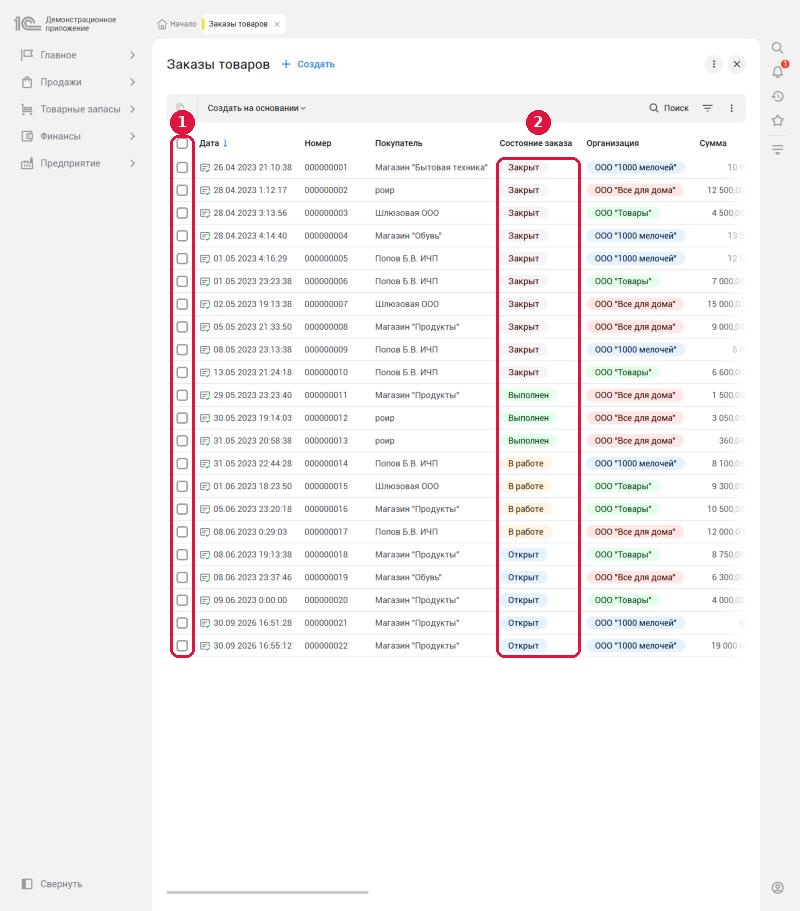Sort by the Покупатель column header
Screen dimensions: 800x911
[399, 143]
